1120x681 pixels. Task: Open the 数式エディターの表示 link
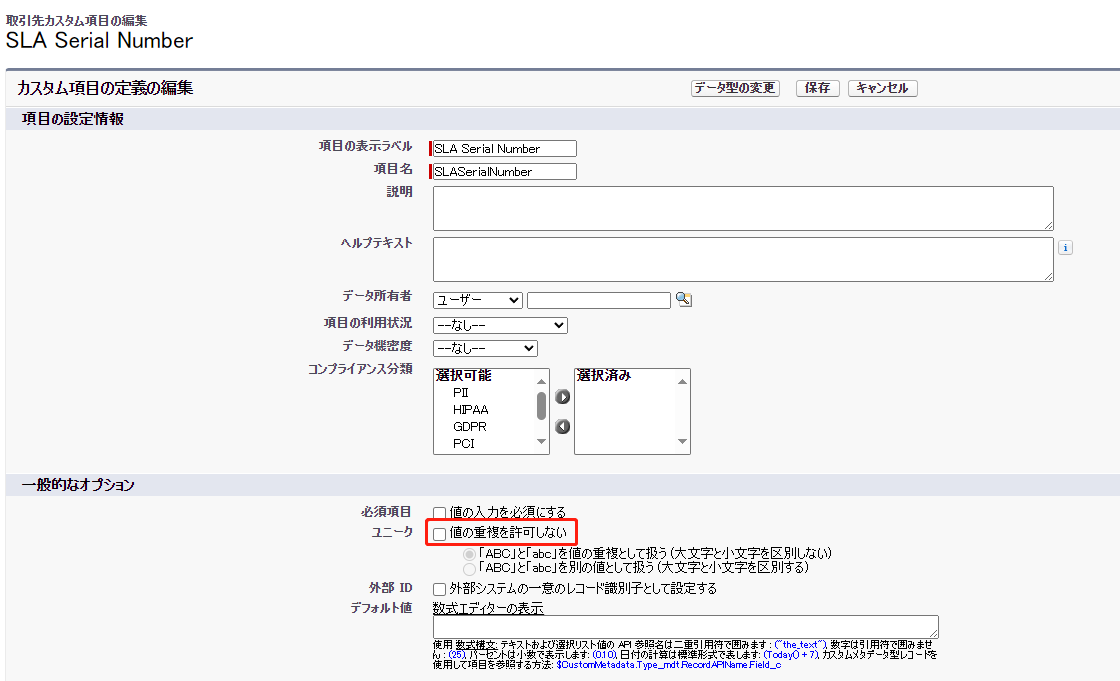[488, 608]
